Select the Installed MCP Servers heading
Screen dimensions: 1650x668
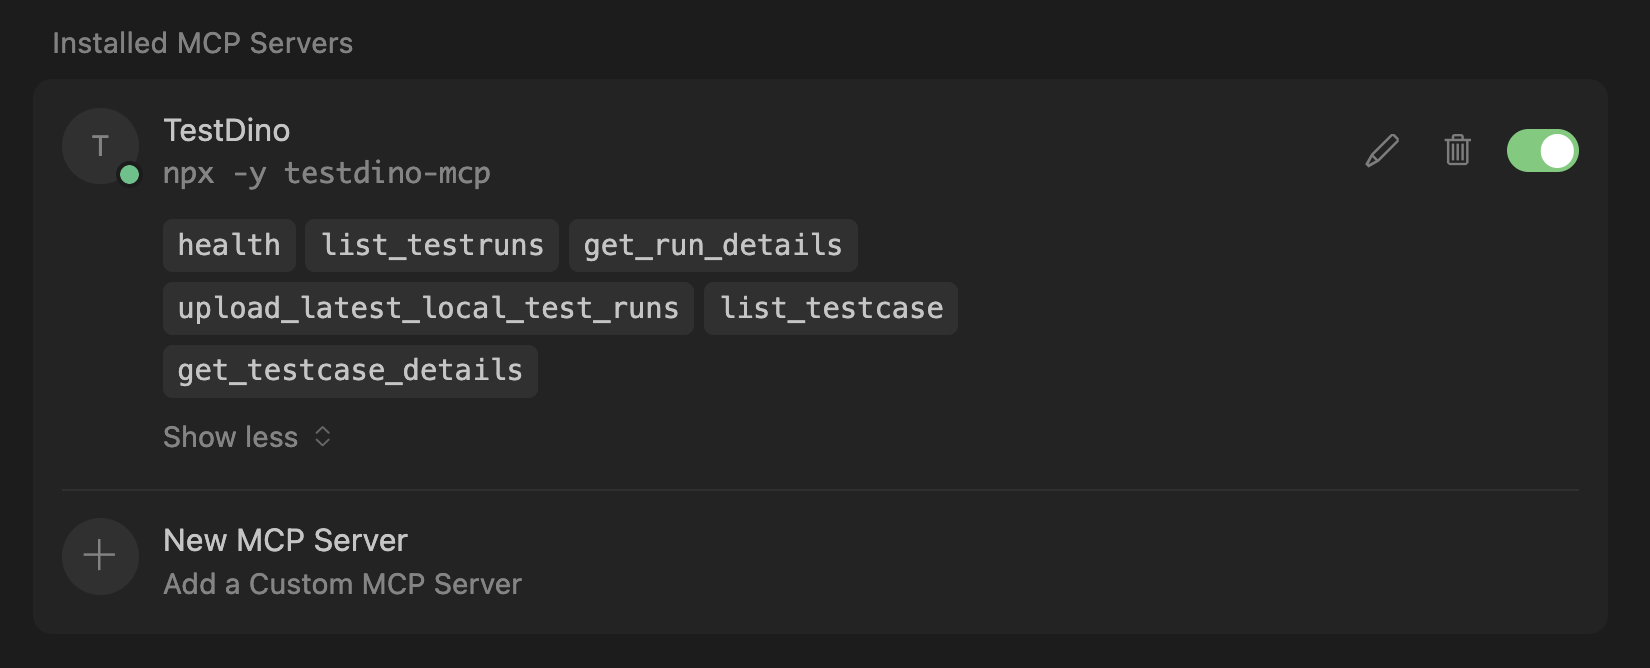click(x=203, y=43)
